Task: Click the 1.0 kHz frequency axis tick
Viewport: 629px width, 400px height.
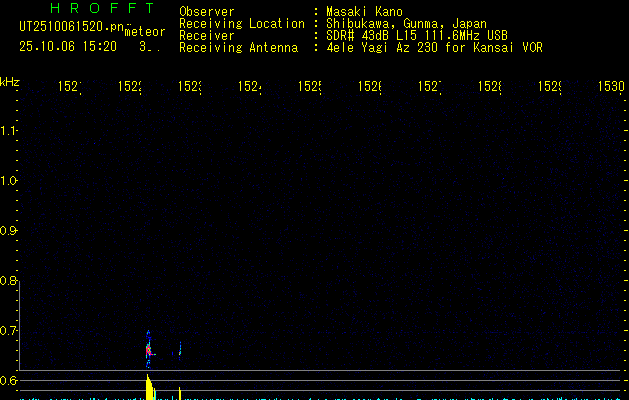Action: [x=10, y=181]
